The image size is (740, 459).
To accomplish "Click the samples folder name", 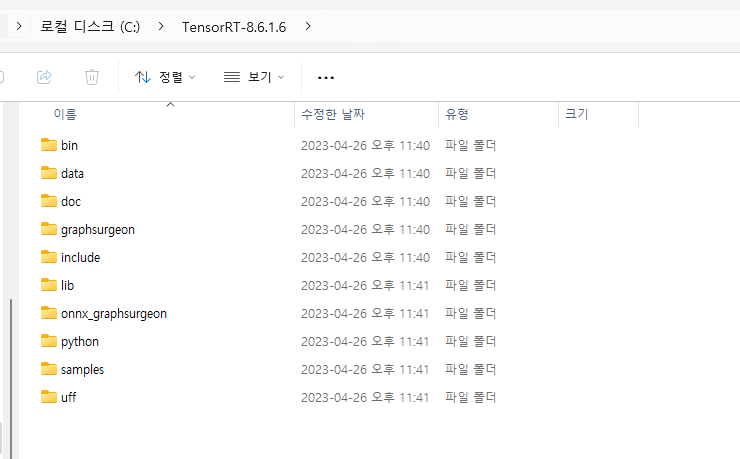I will point(82,369).
